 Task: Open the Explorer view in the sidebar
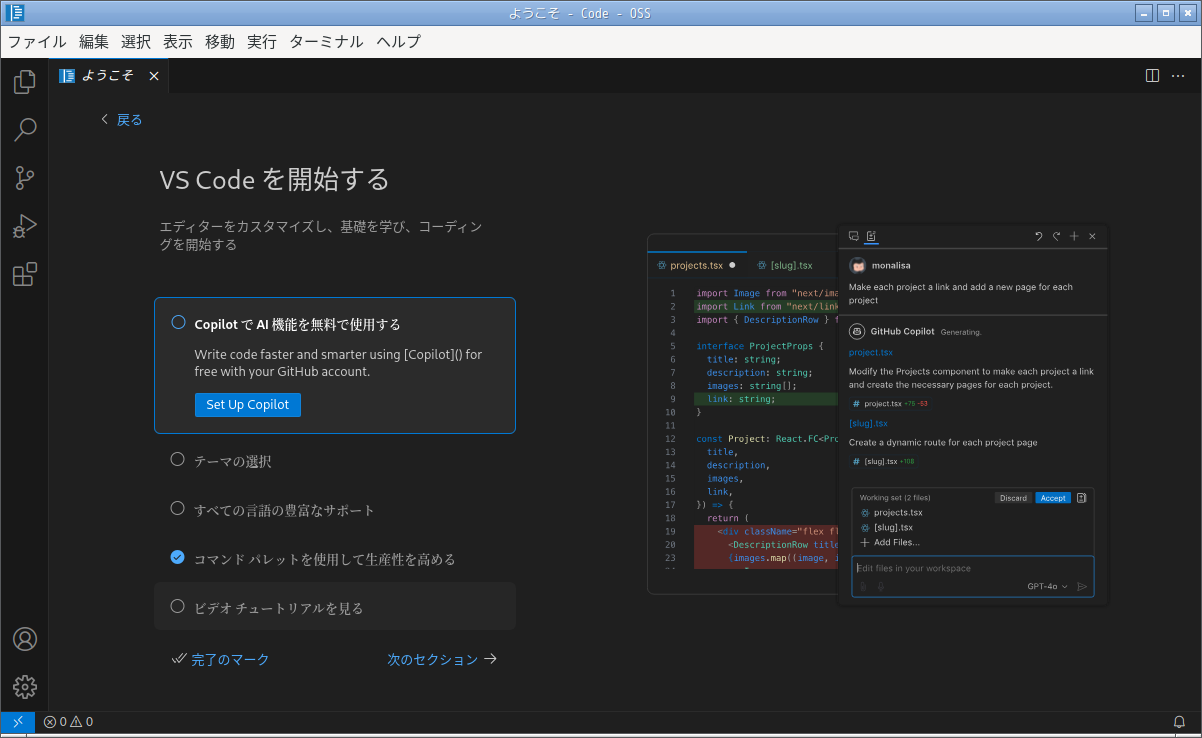[x=24, y=82]
